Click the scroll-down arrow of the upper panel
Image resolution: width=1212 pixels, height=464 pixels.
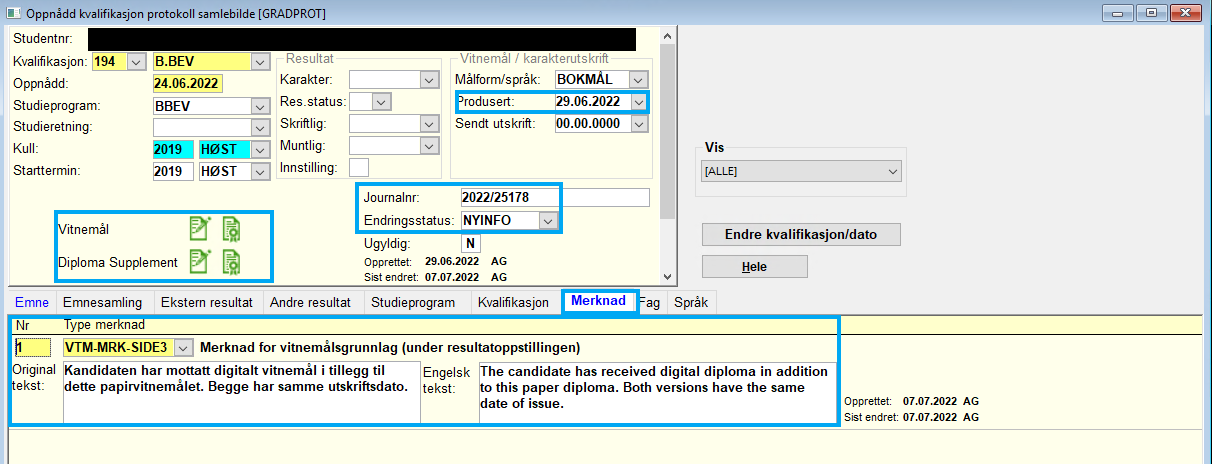(667, 277)
